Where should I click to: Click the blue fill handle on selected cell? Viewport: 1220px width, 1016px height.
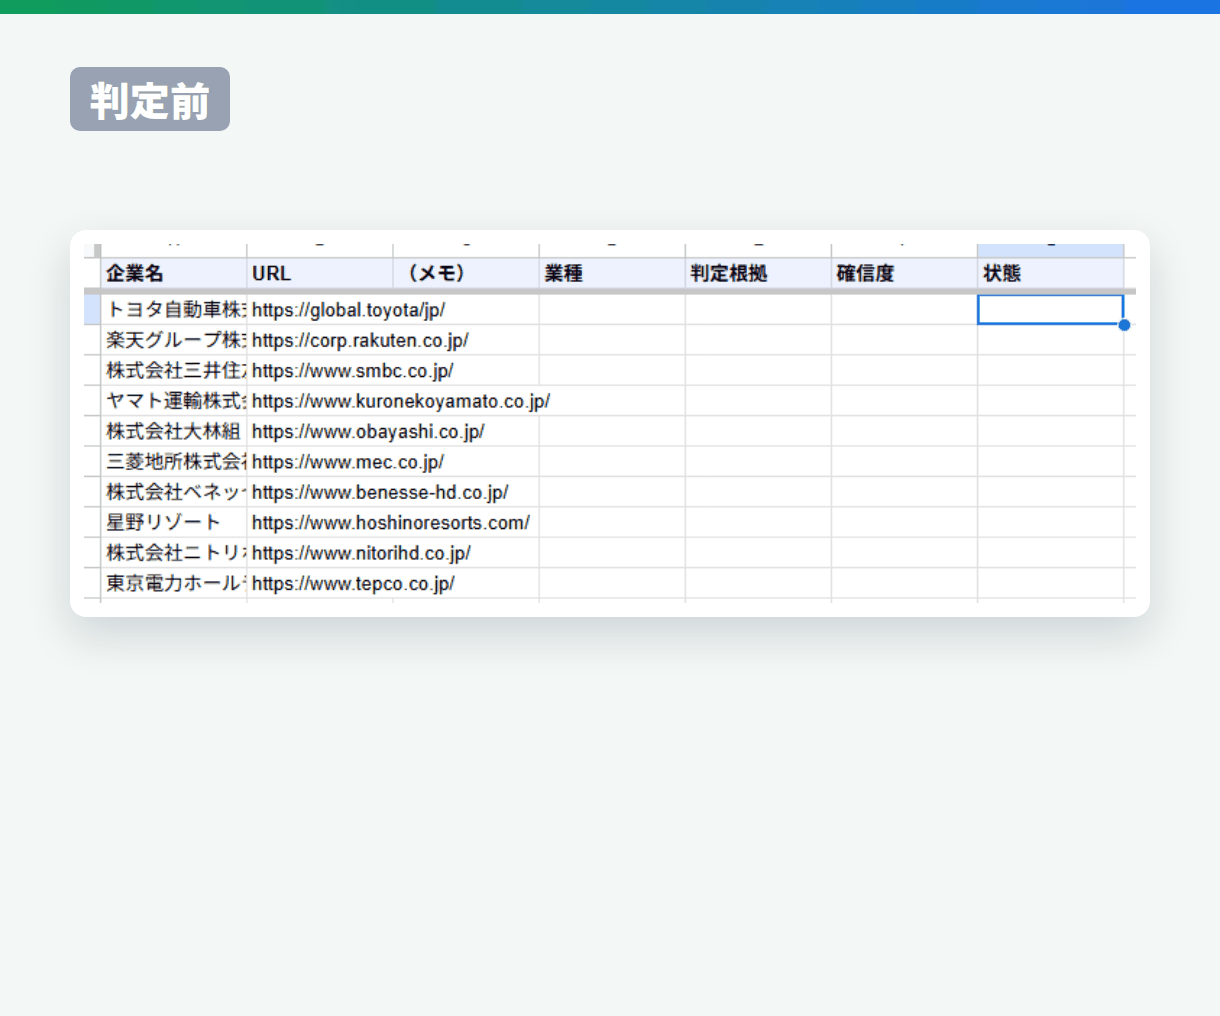[x=1125, y=325]
